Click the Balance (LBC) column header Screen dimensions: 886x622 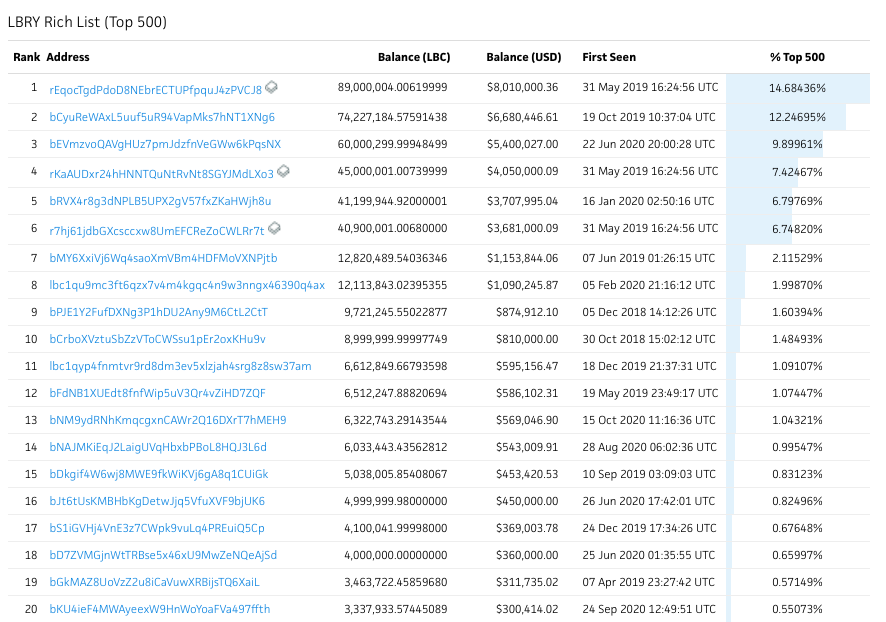click(x=413, y=57)
